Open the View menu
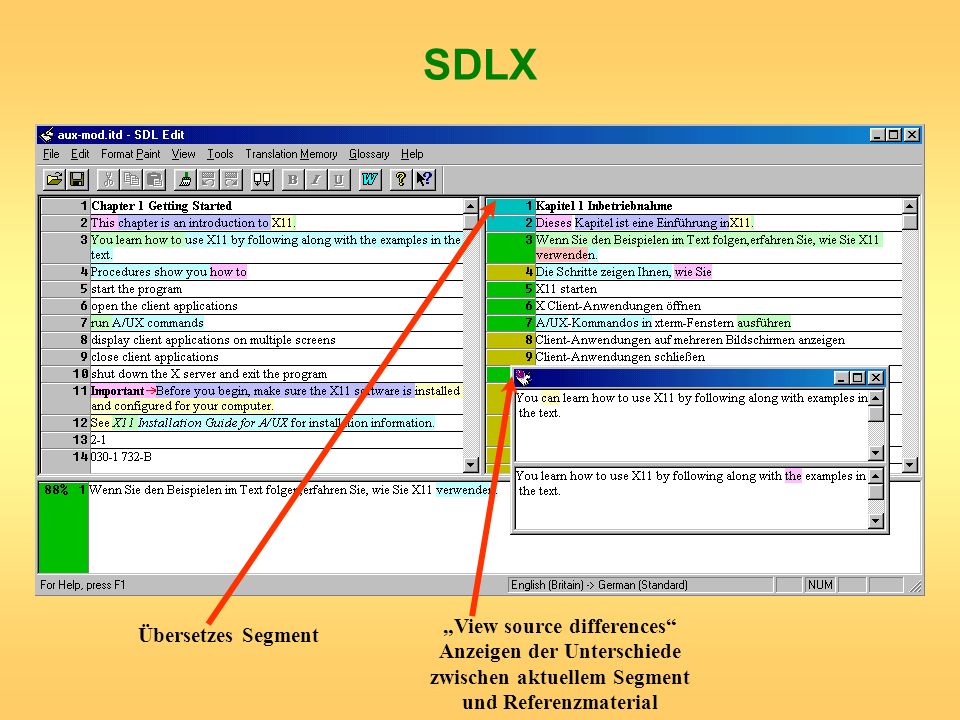 click(x=183, y=154)
